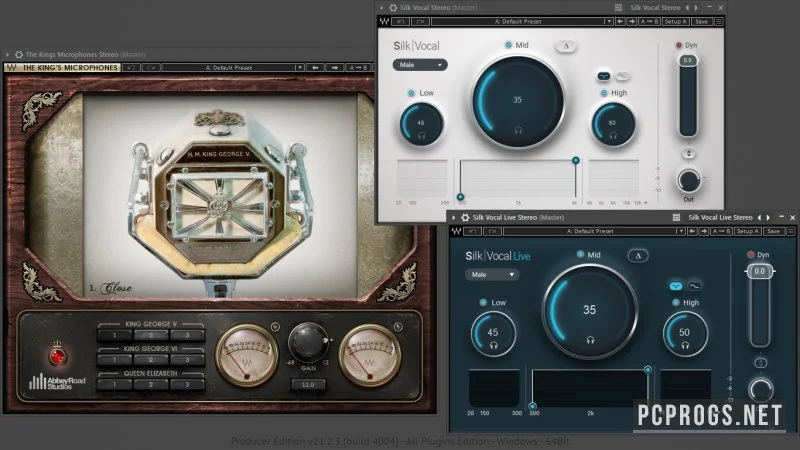
Task: Click undo in Silk Vocal Stereo toolbar
Action: pyautogui.click(x=401, y=21)
